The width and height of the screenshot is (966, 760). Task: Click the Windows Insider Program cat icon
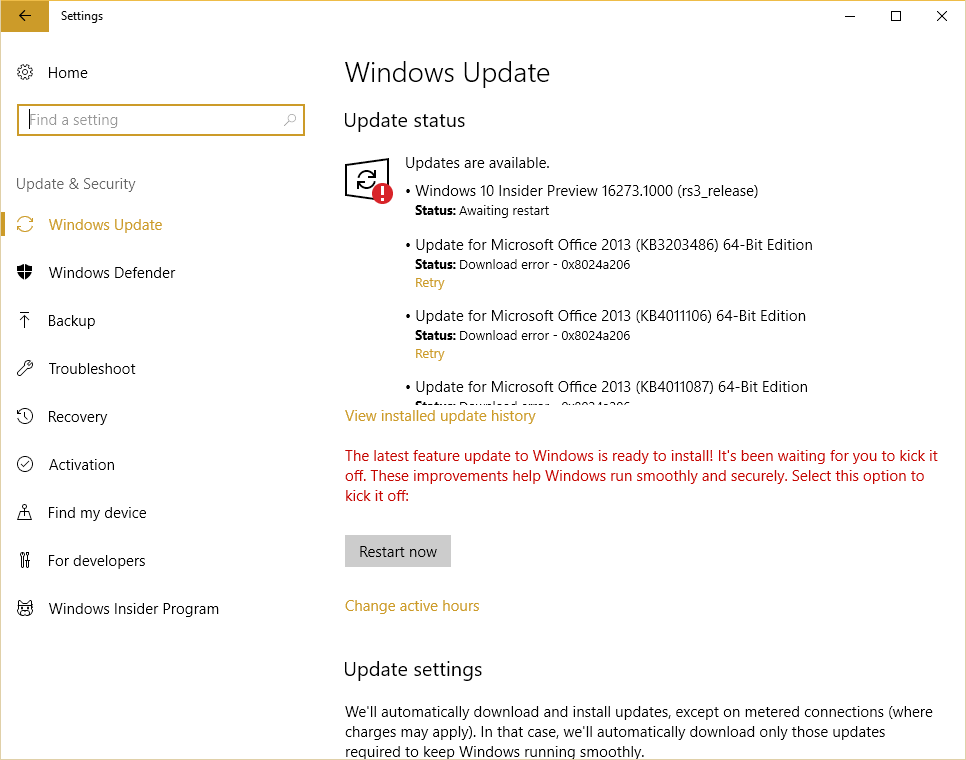coord(25,608)
